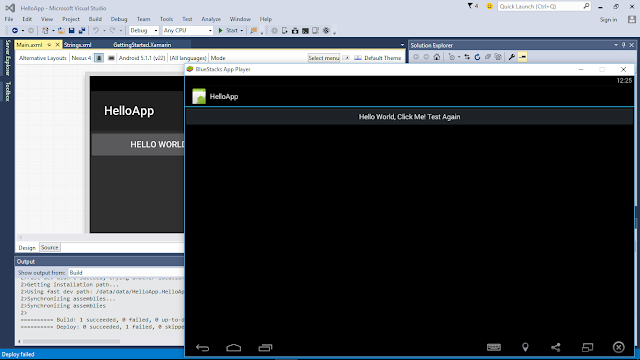Image resolution: width=640 pixels, height=360 pixels.
Task: Switch to the Strings.xml tab
Action: 78,45
